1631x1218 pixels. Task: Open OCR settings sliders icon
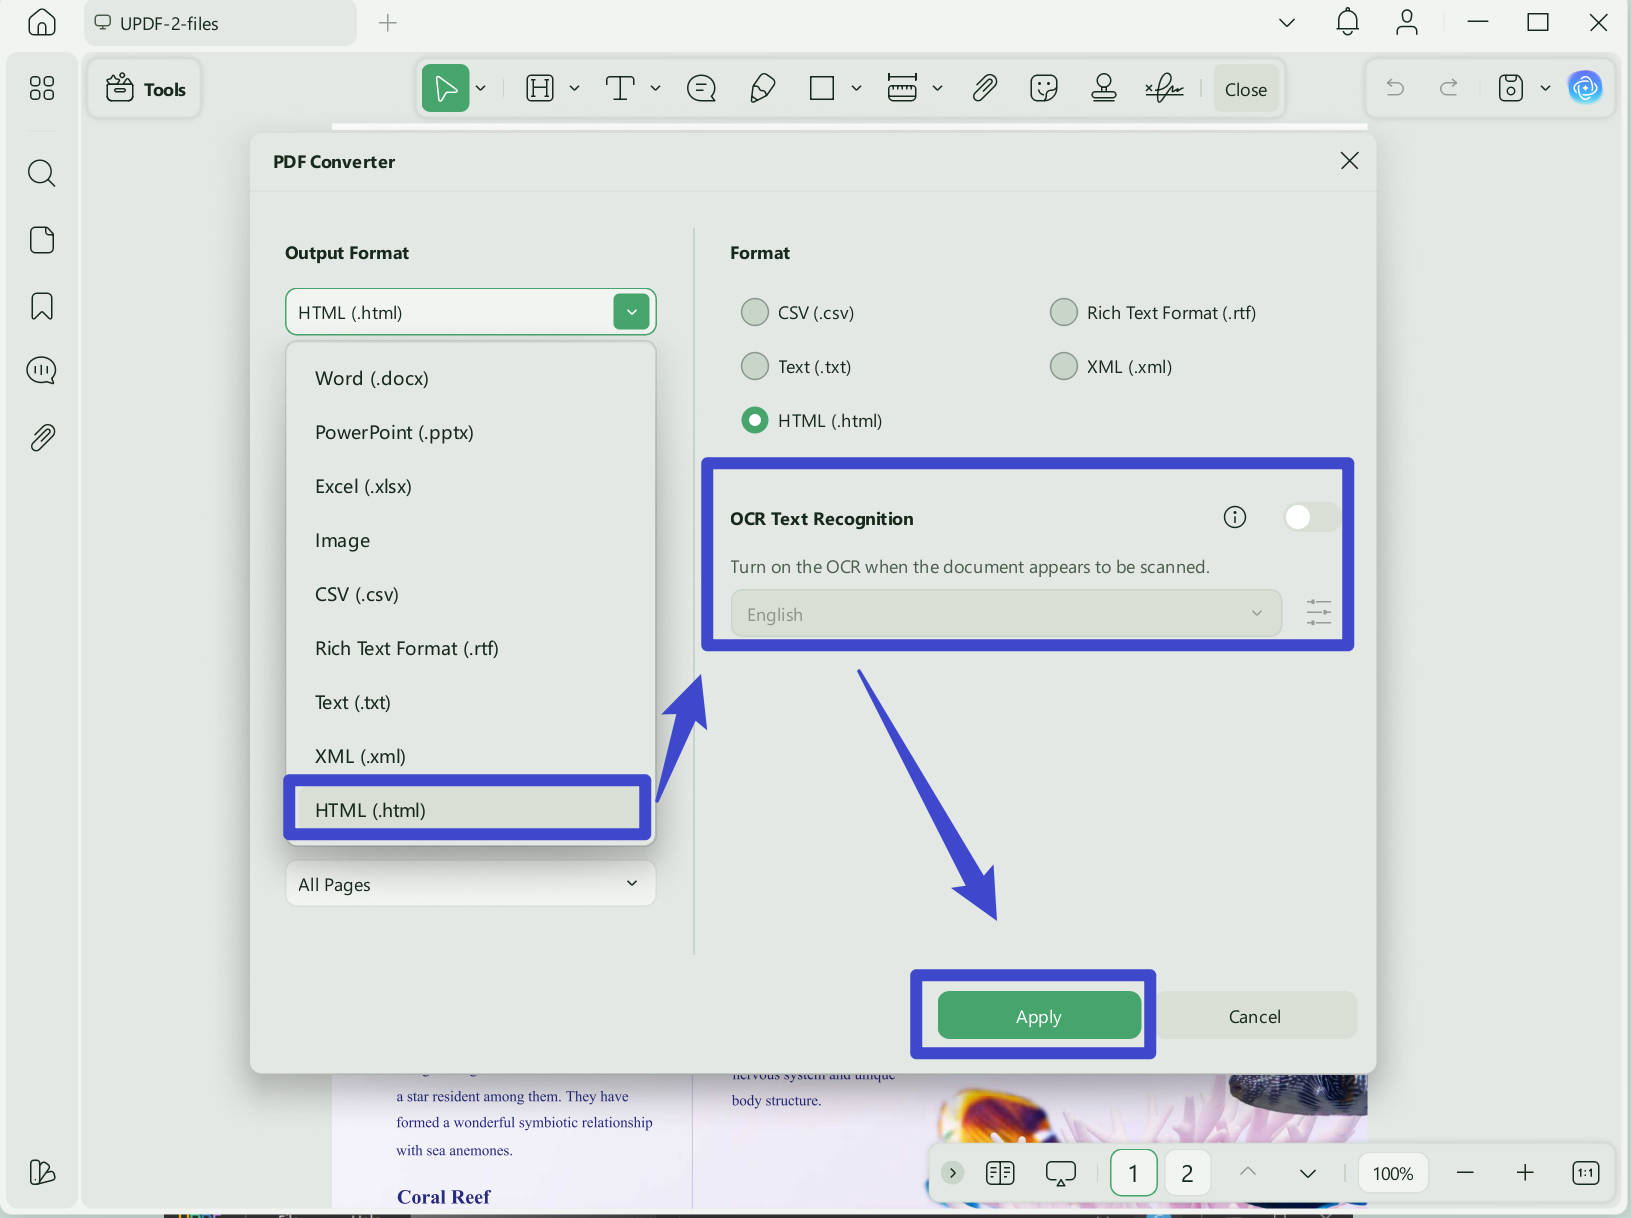(1319, 612)
